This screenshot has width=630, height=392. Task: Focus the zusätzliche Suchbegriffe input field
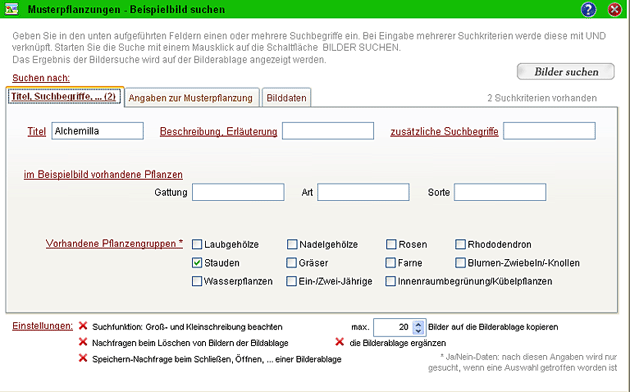(549, 131)
